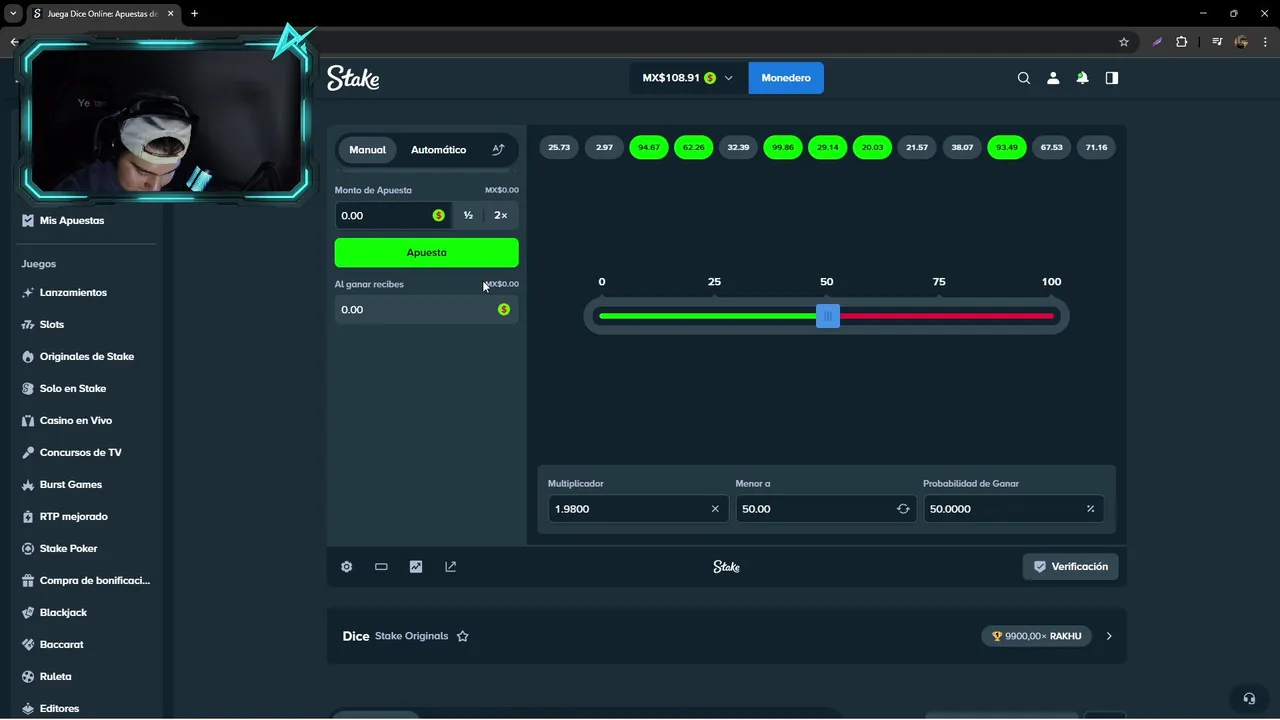This screenshot has width=1280, height=720.
Task: Toggle roll over/under swap icon
Action: pyautogui.click(x=903, y=509)
